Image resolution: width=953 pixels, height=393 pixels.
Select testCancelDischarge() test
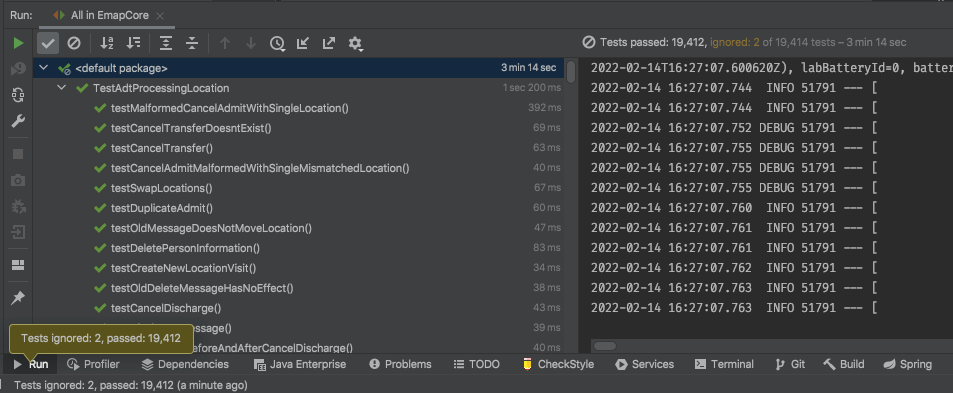point(298,308)
